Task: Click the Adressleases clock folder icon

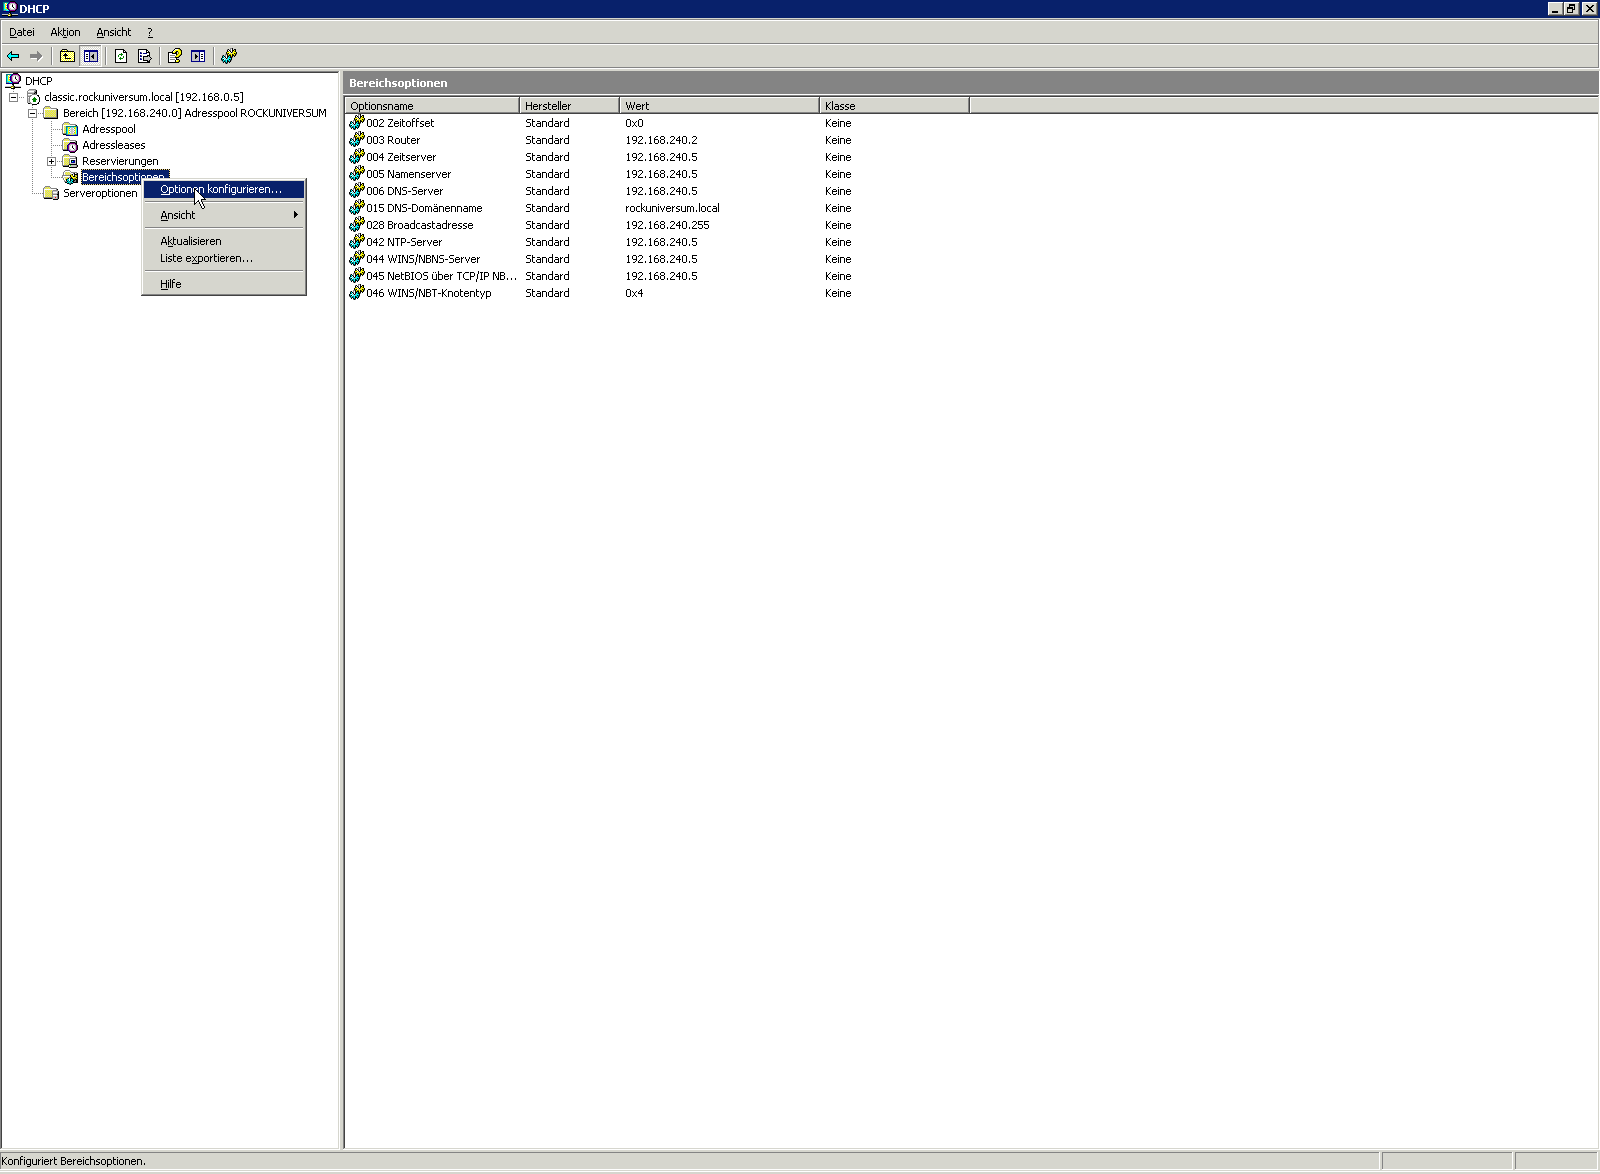Action: click(70, 145)
